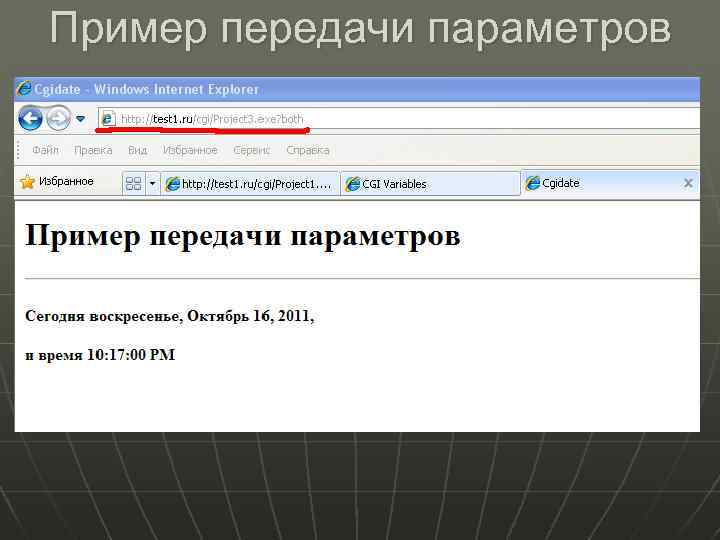The height and width of the screenshot is (540, 720).
Task: Open the Файл menu
Action: pyautogui.click(x=45, y=150)
